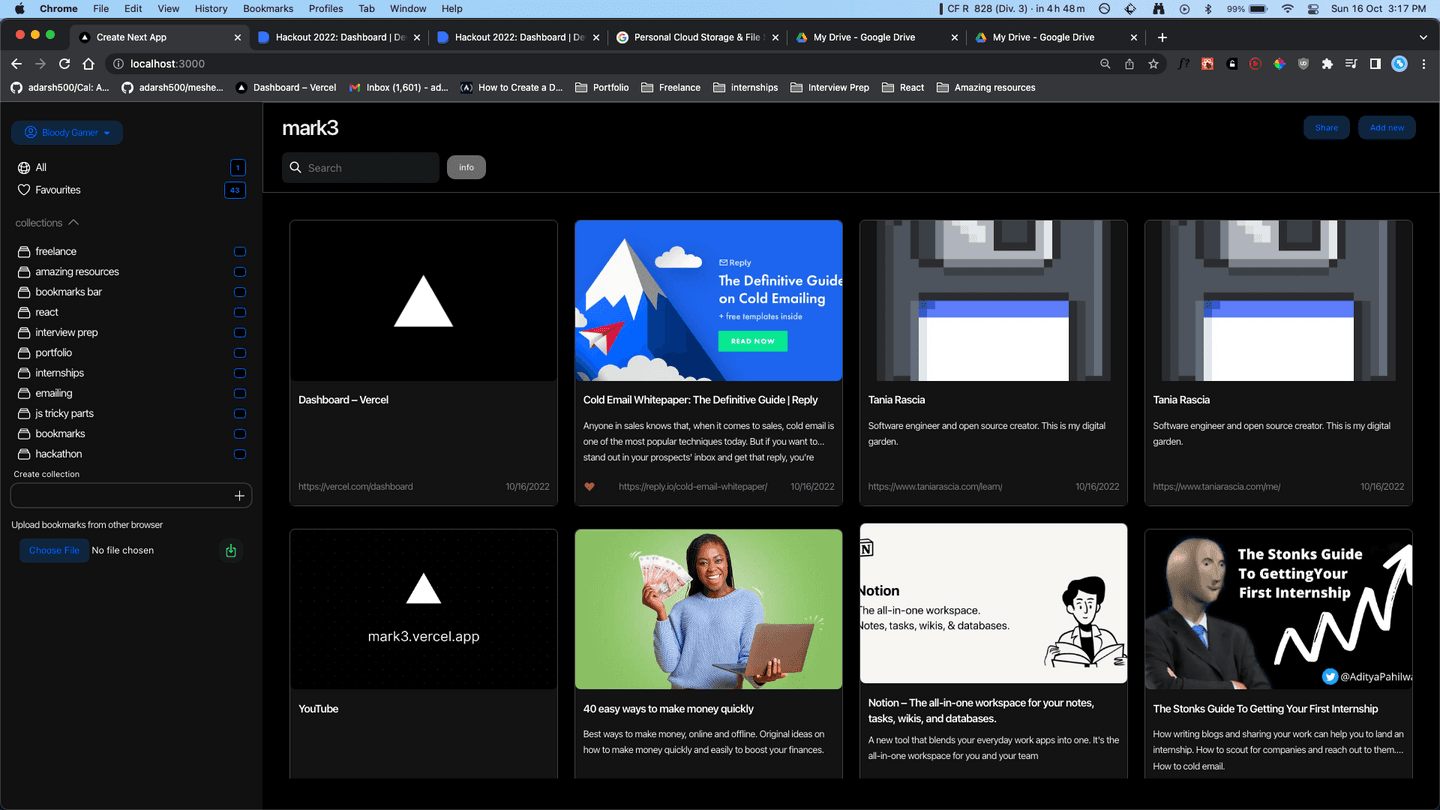
Task: Click the Add new button
Action: tap(1386, 127)
